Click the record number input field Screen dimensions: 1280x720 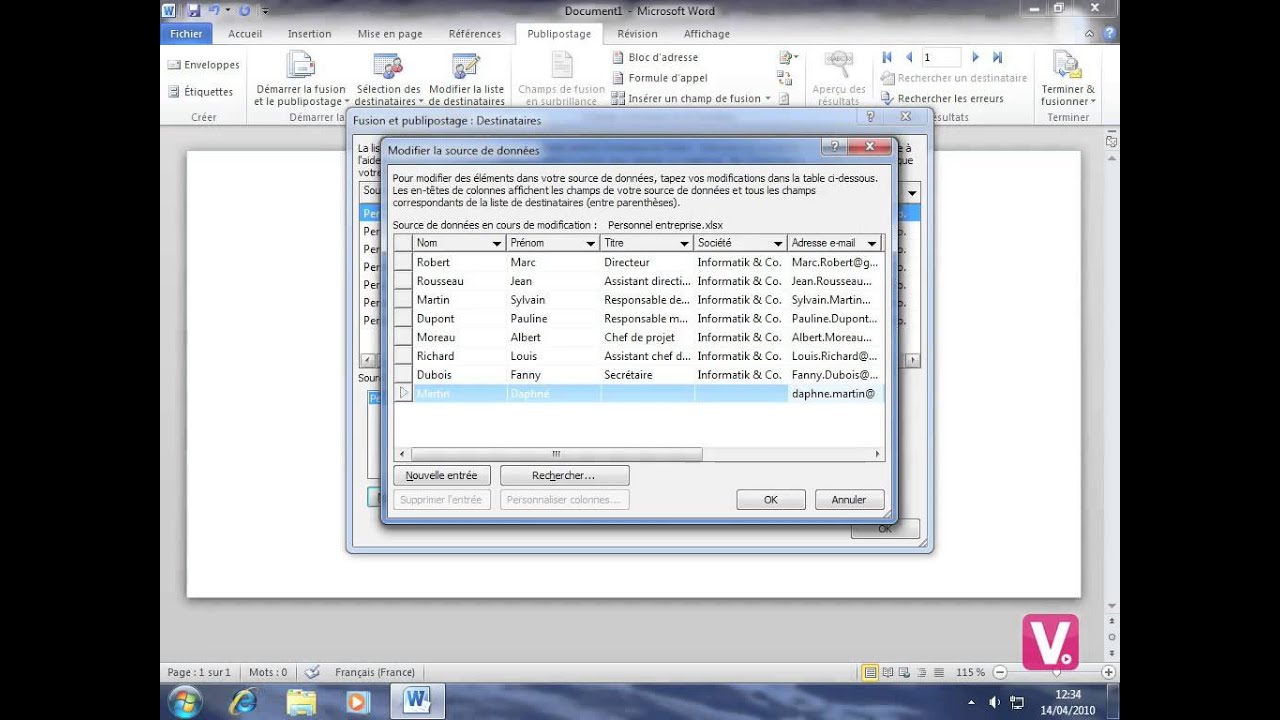point(941,58)
